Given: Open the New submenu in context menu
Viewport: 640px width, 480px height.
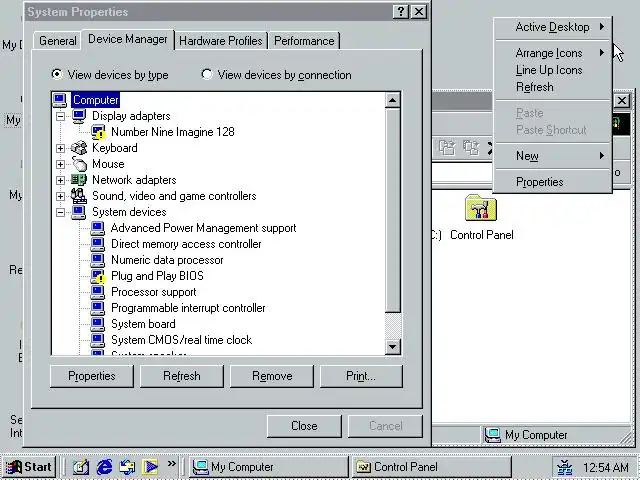Looking at the screenshot, I should click(553, 156).
